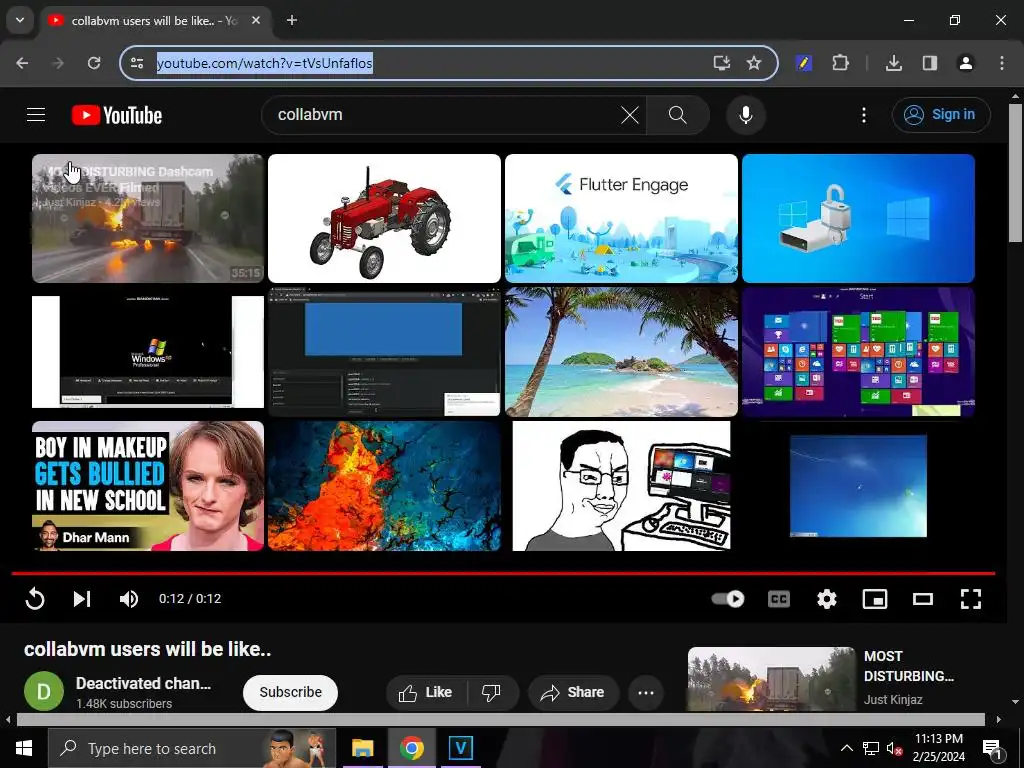Open YouTube hamburger guide menu
This screenshot has height=768, width=1024.
(36, 115)
